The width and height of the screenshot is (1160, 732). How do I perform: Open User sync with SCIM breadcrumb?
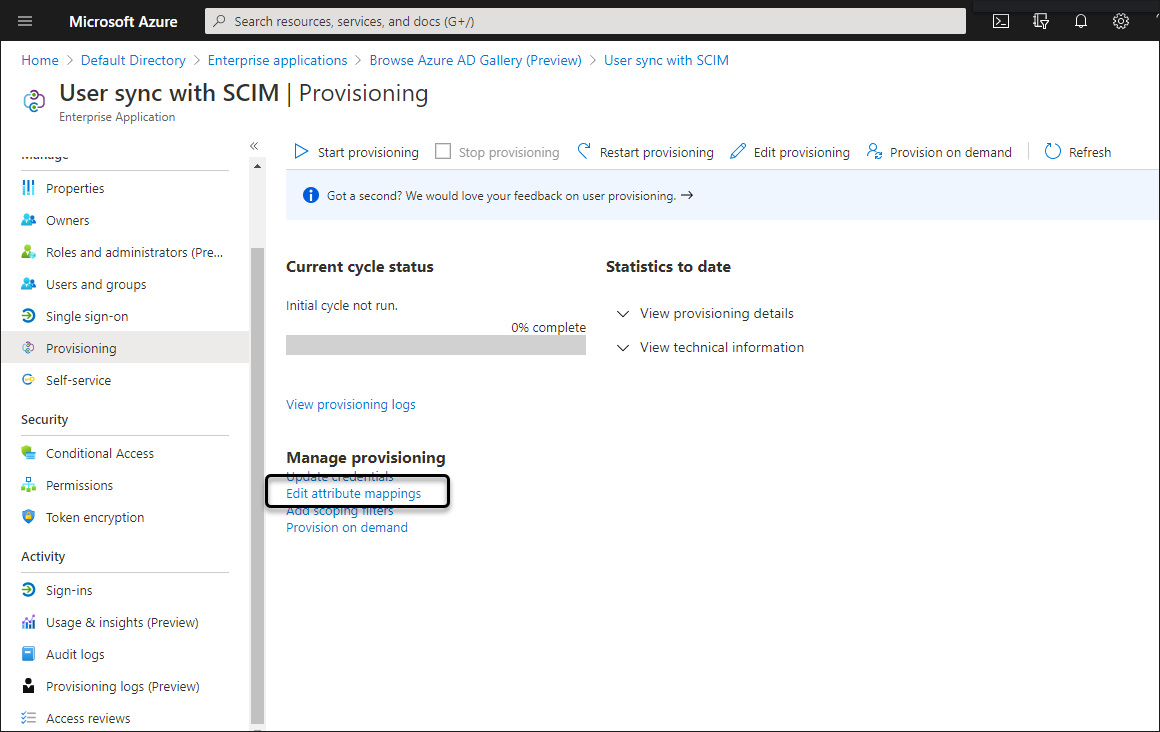[x=667, y=60]
